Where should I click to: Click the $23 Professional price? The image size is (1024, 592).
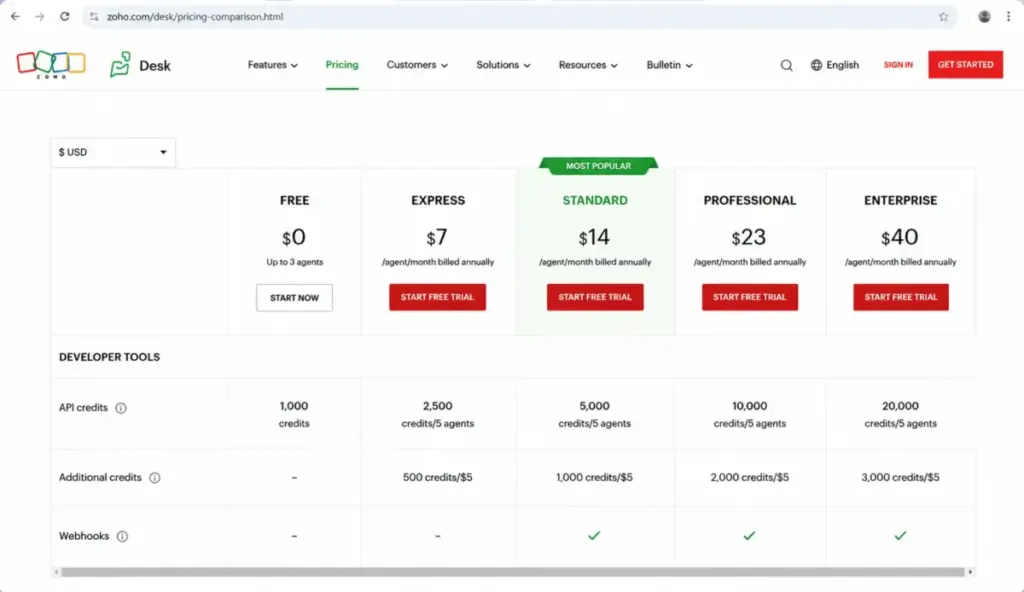pos(749,237)
